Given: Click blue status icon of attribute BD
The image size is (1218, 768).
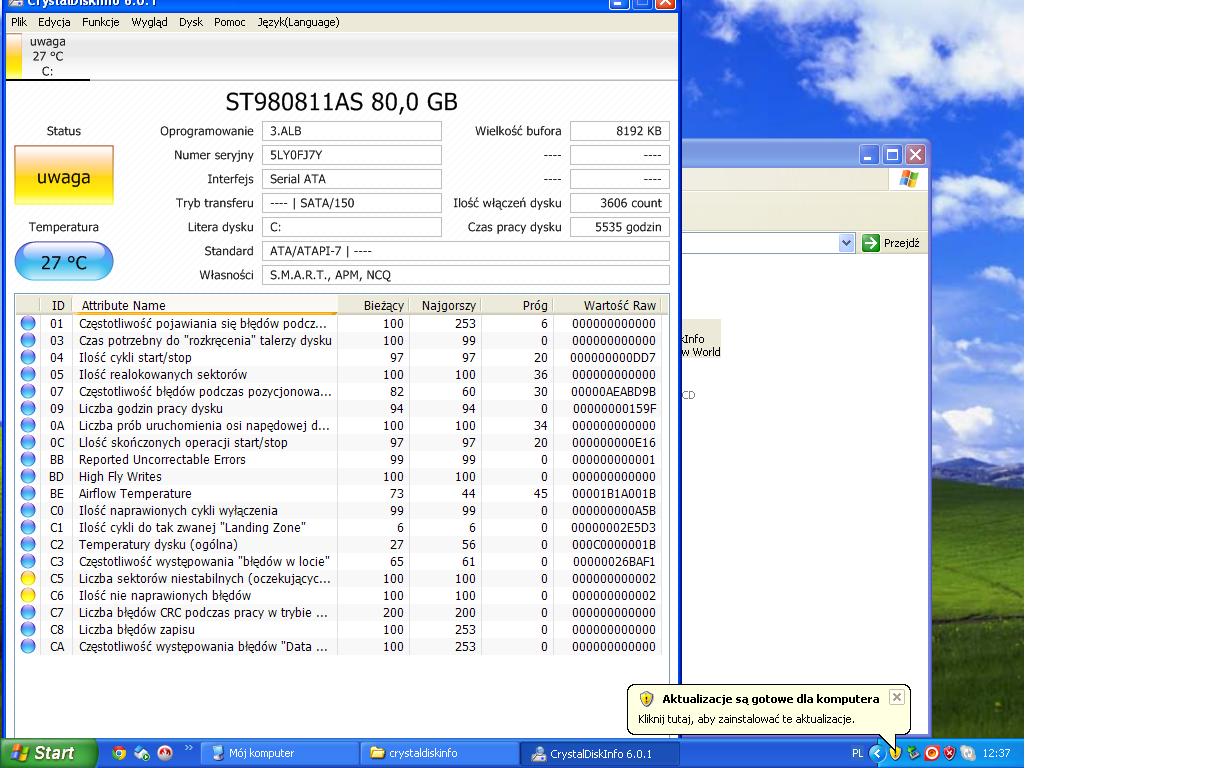Looking at the screenshot, I should click(x=28, y=476).
